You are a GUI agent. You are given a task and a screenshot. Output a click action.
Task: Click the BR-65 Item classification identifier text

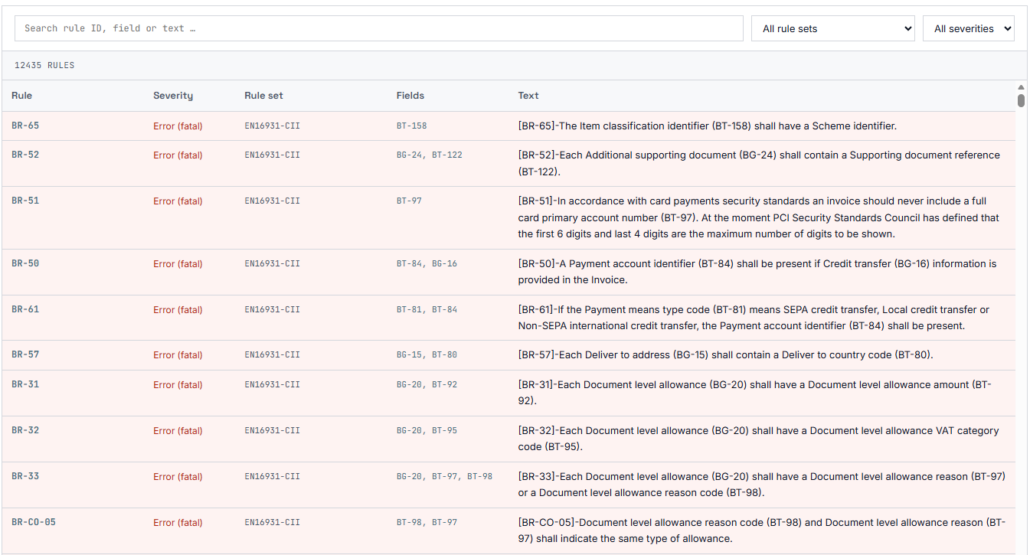point(707,126)
